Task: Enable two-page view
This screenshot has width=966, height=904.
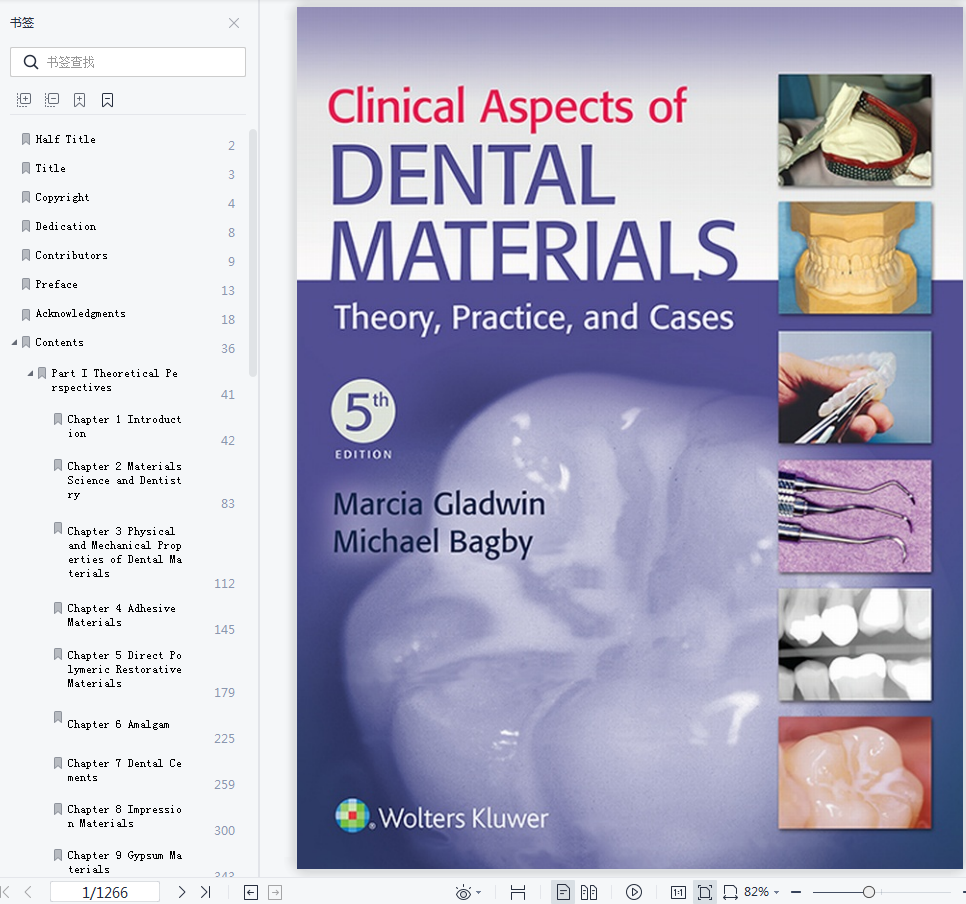Action: pos(589,892)
